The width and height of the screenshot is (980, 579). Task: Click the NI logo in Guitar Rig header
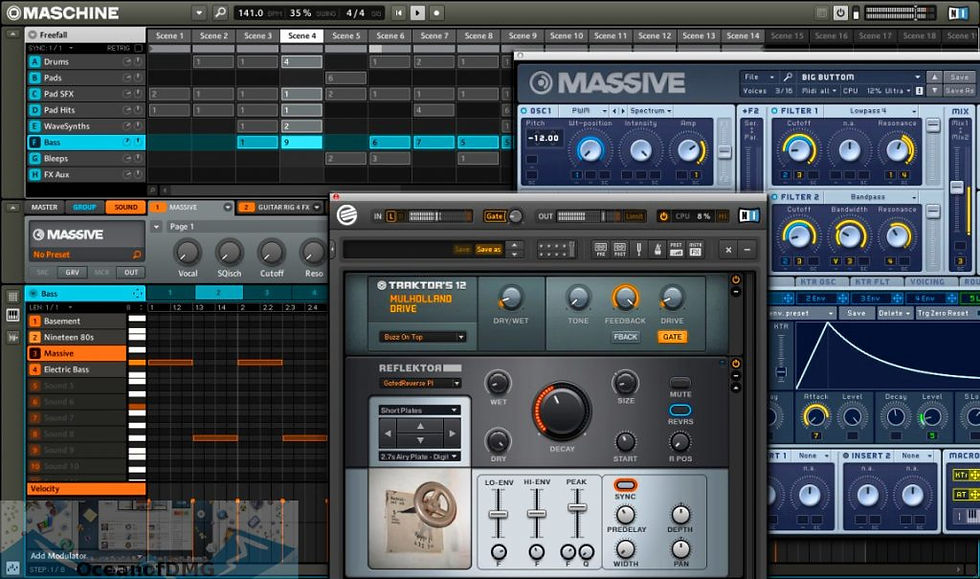pos(749,216)
